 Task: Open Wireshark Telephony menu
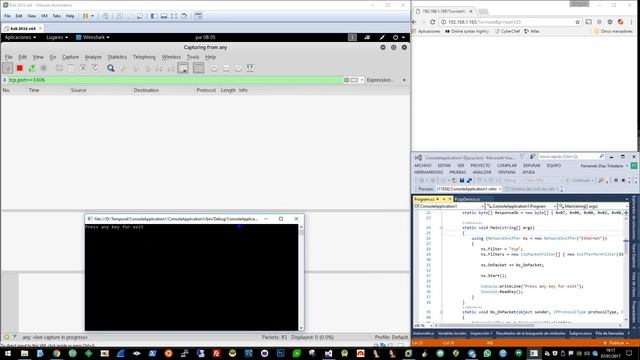pos(144,57)
